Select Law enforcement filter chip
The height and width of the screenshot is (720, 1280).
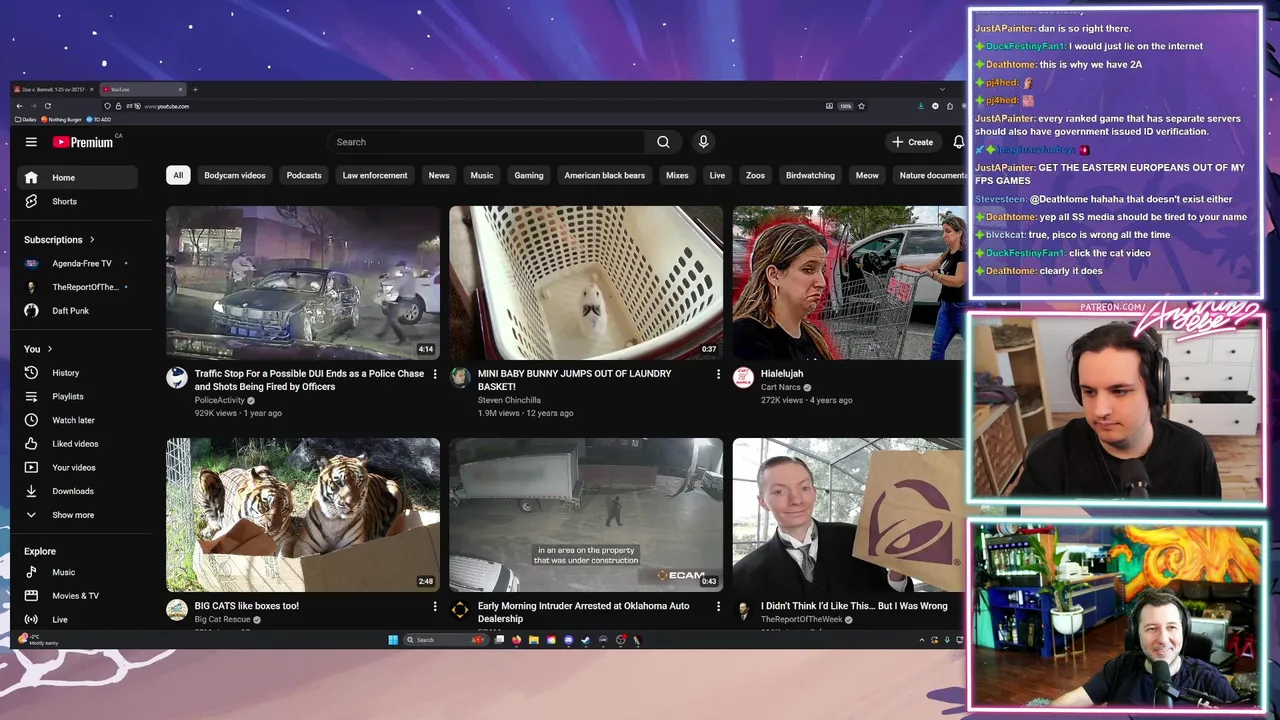point(375,175)
